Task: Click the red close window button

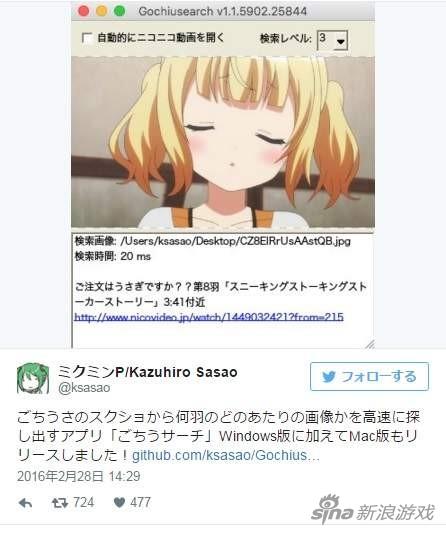Action: [x=84, y=11]
